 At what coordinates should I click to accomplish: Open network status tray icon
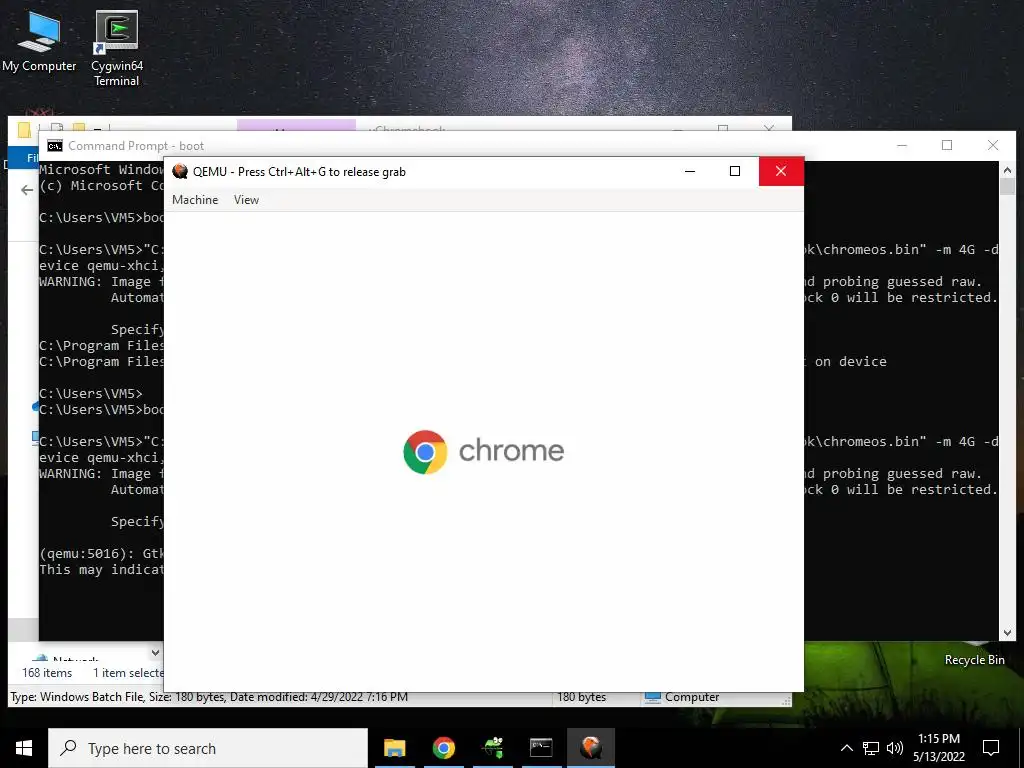point(871,748)
